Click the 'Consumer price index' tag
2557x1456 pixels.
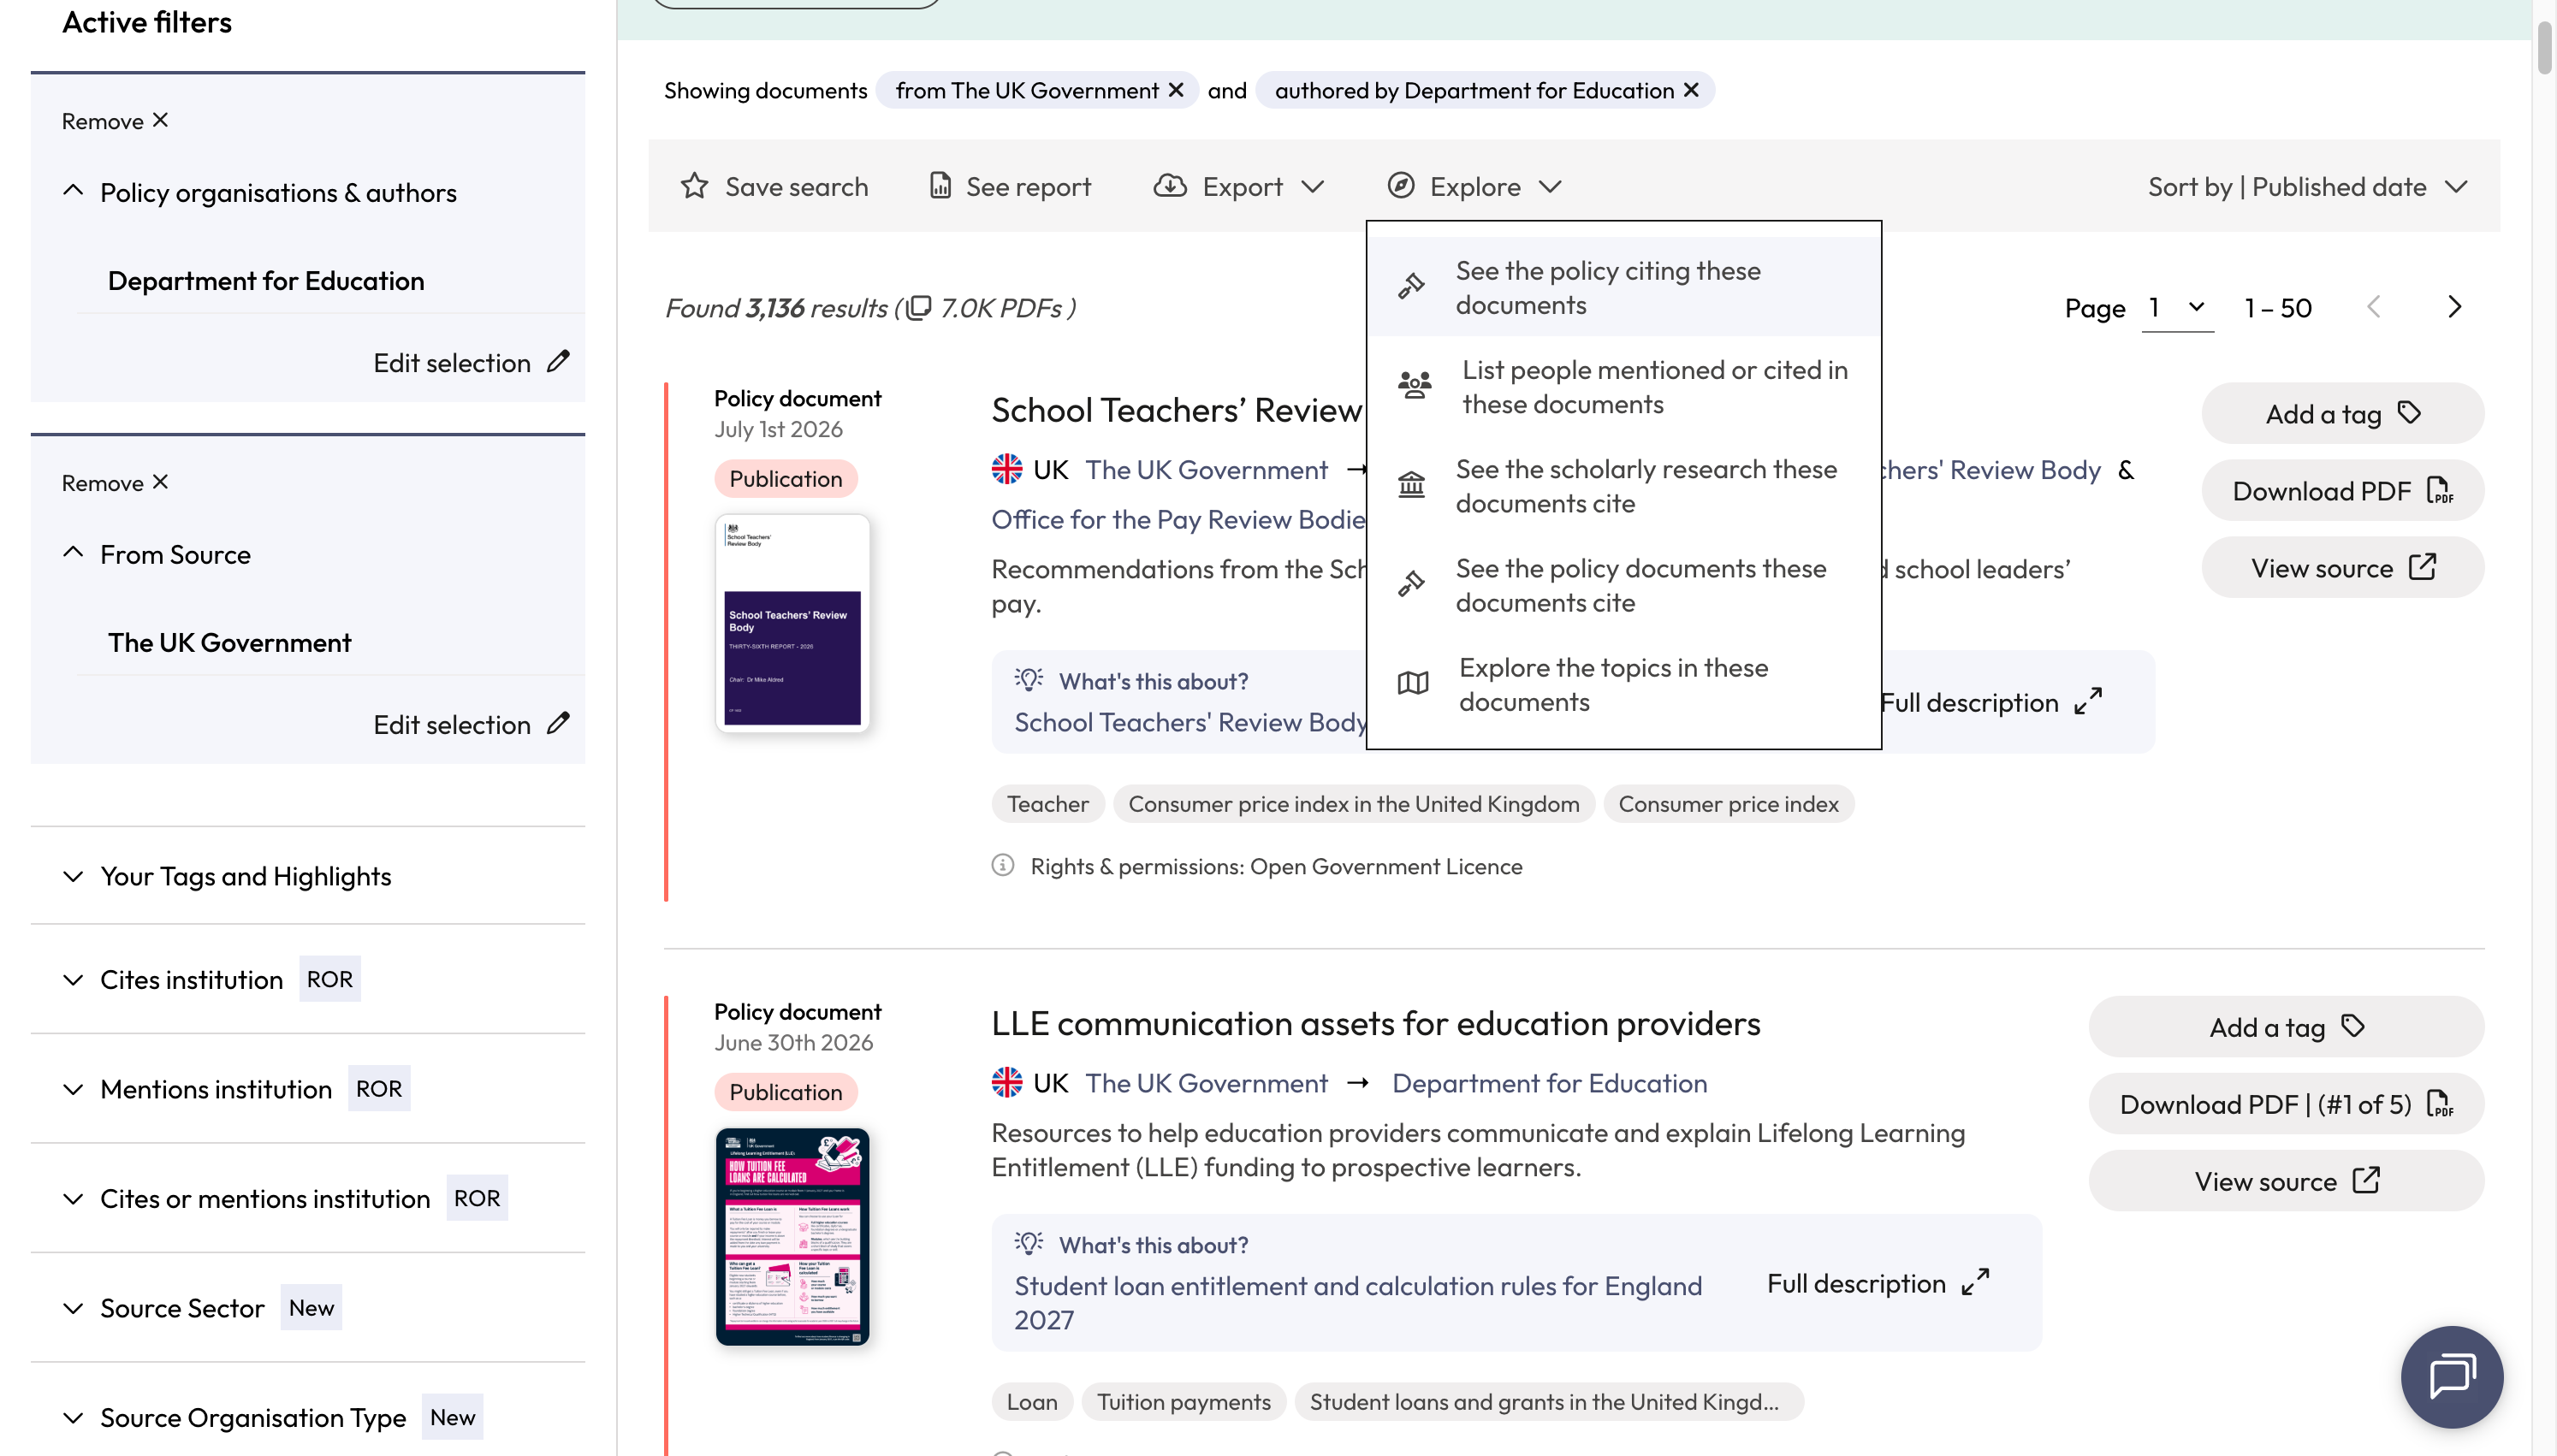click(1728, 803)
